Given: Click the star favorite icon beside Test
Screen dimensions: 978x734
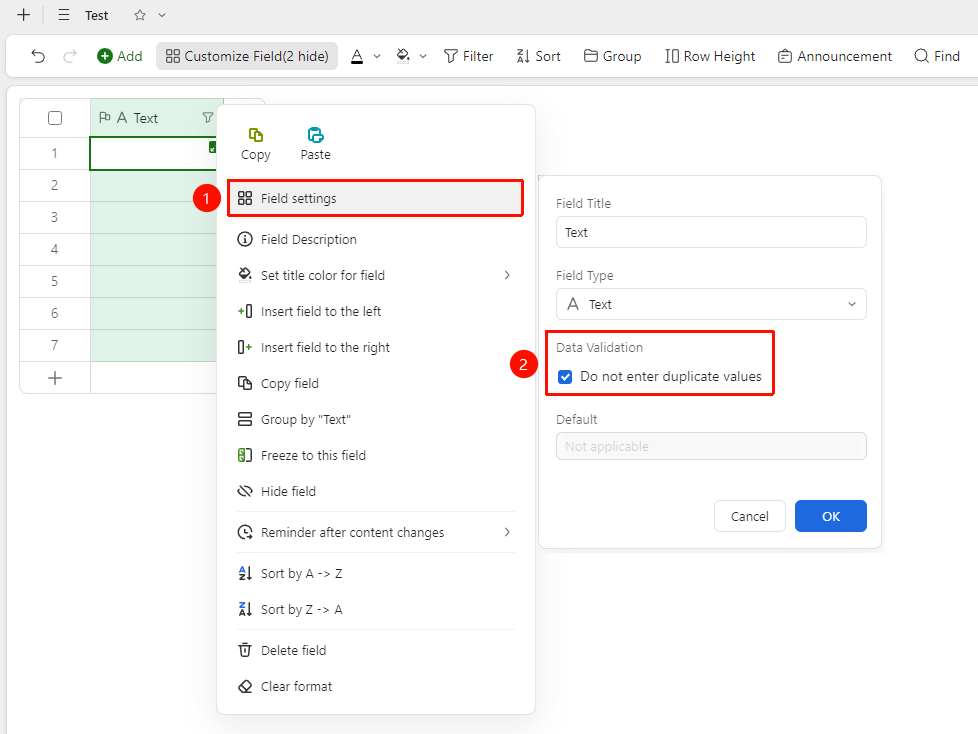Looking at the screenshot, I should point(140,15).
